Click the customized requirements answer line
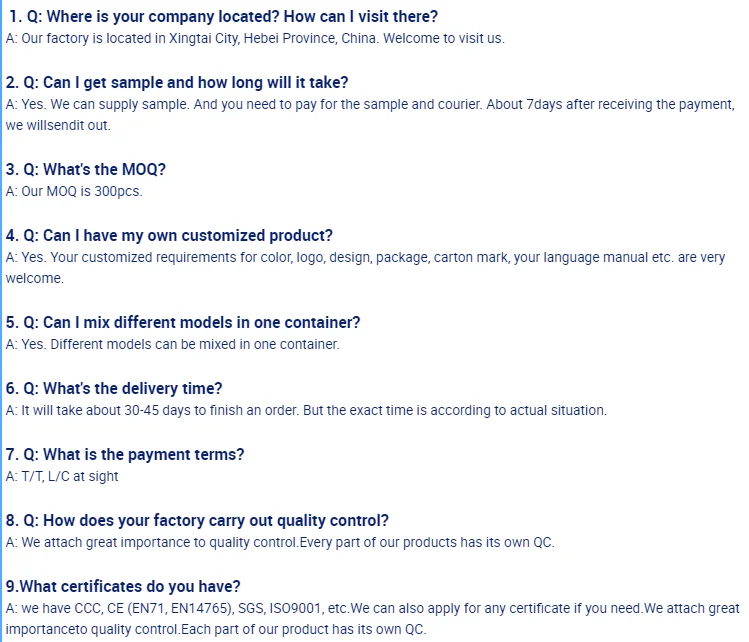The width and height of the screenshot is (749, 642). coord(365,257)
